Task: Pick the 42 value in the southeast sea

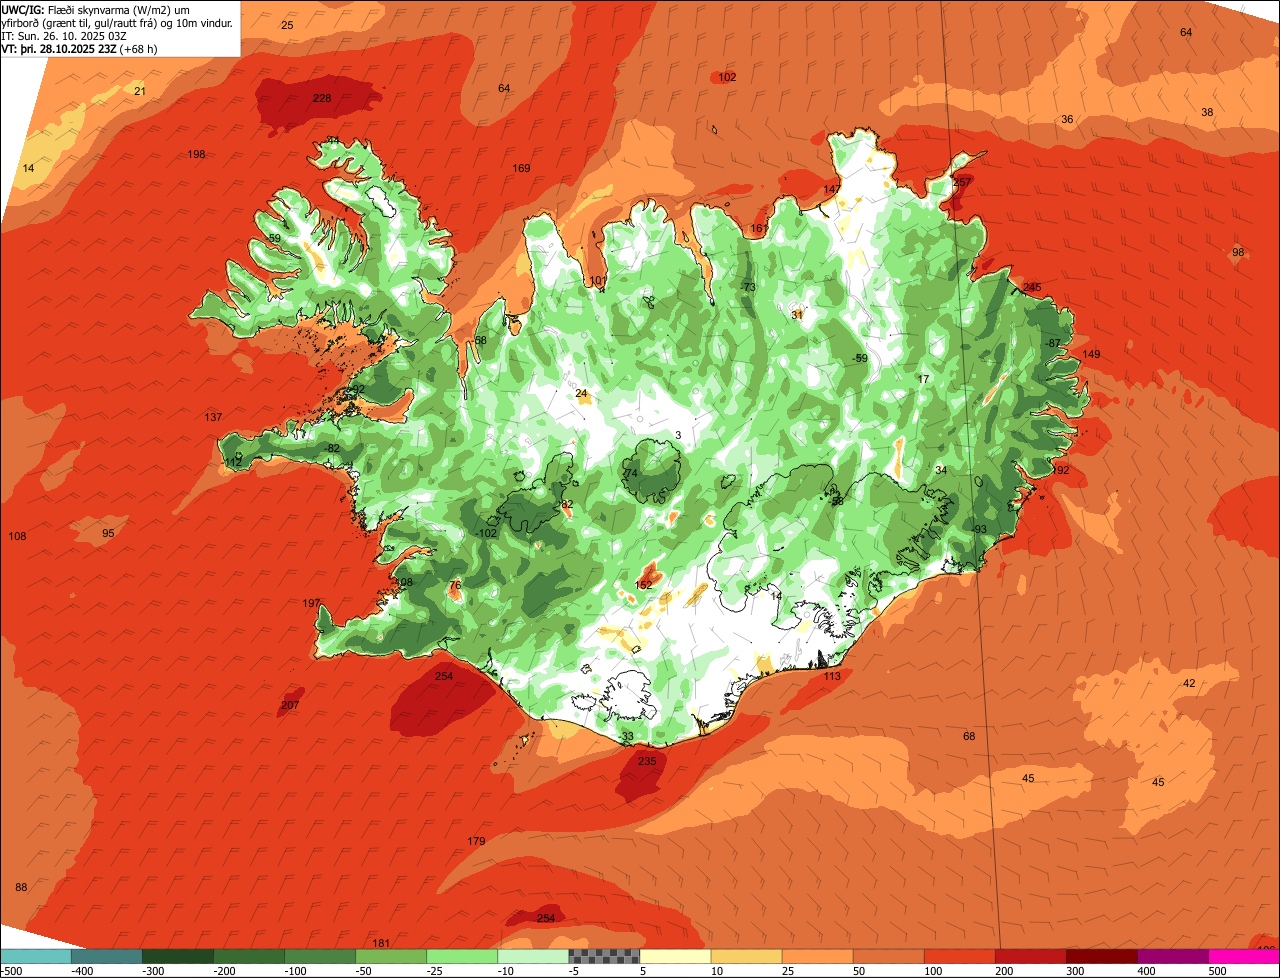Action: [1189, 683]
